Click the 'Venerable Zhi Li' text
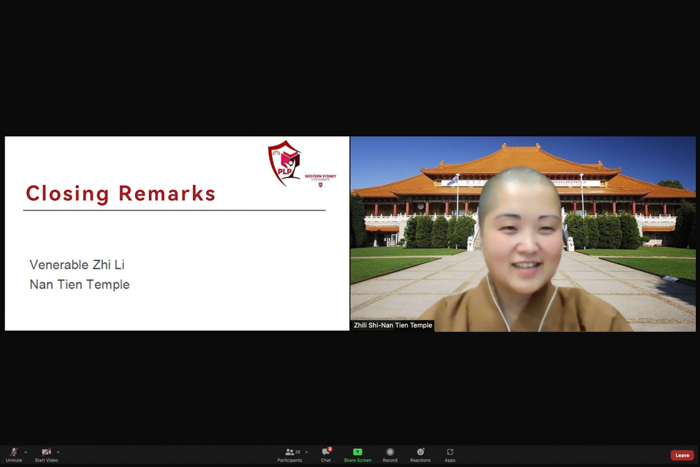This screenshot has width=700, height=467. 77,265
